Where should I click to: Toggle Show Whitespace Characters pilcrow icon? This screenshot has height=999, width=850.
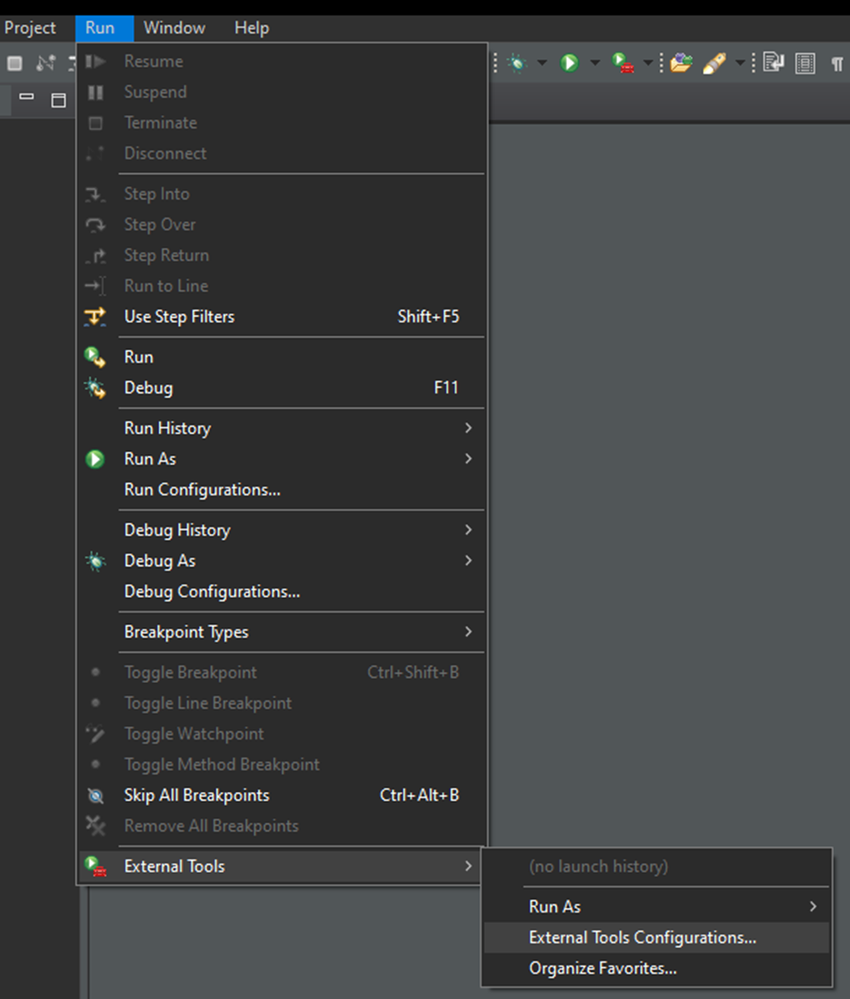837,63
